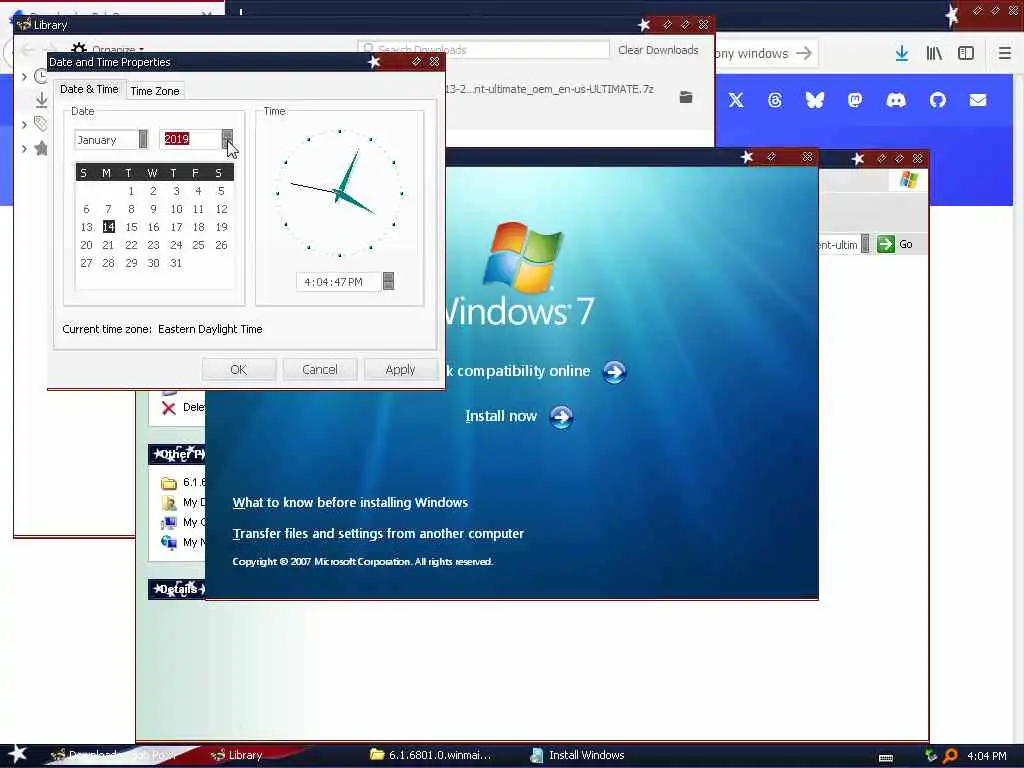Select day 14 in the calendar
This screenshot has height=768, width=1024.
[108, 227]
